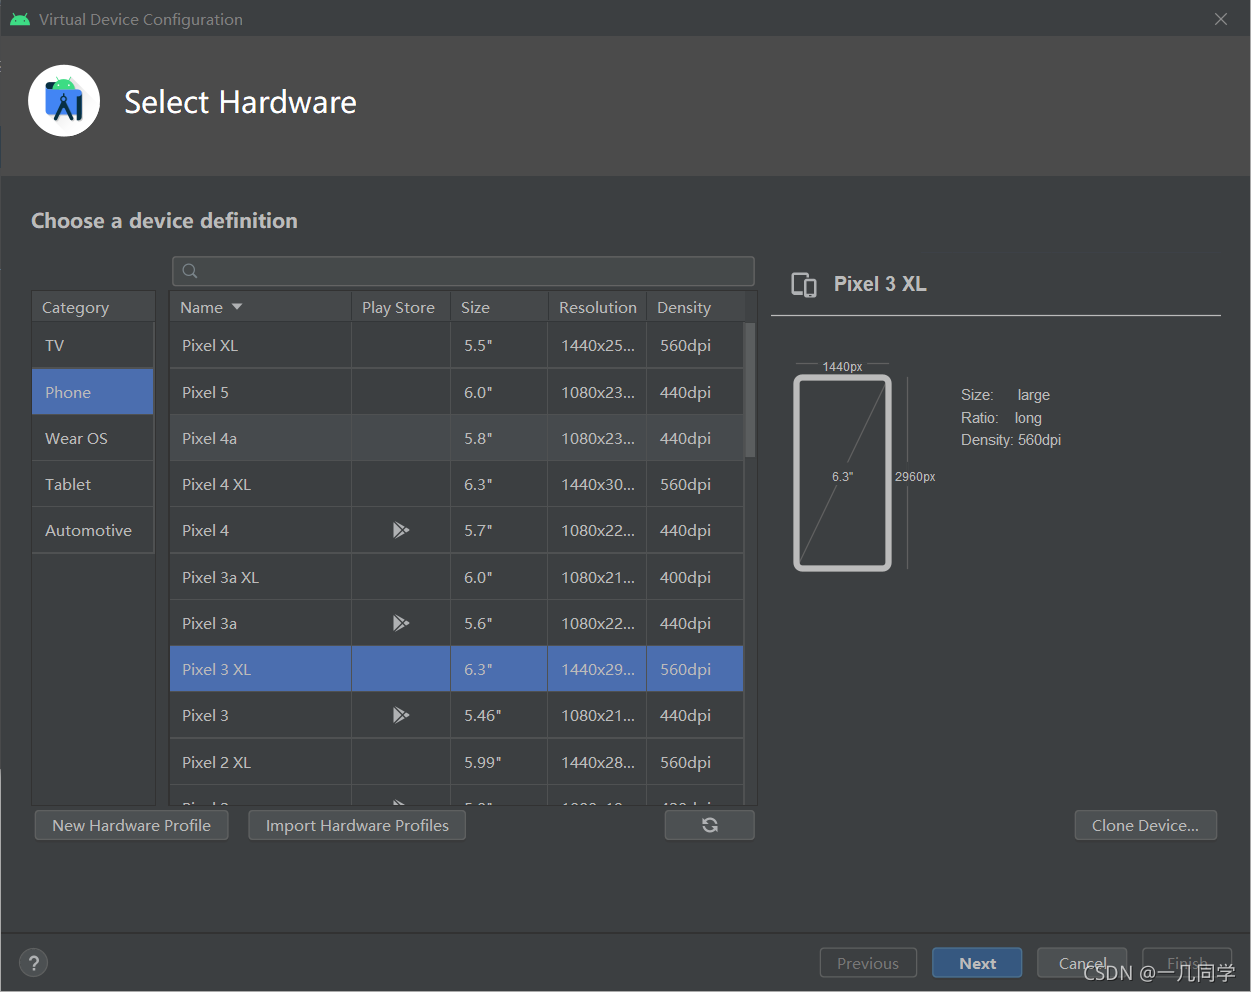Click the device icon beside Pixel 3 XL title
This screenshot has width=1251, height=992.
[804, 285]
